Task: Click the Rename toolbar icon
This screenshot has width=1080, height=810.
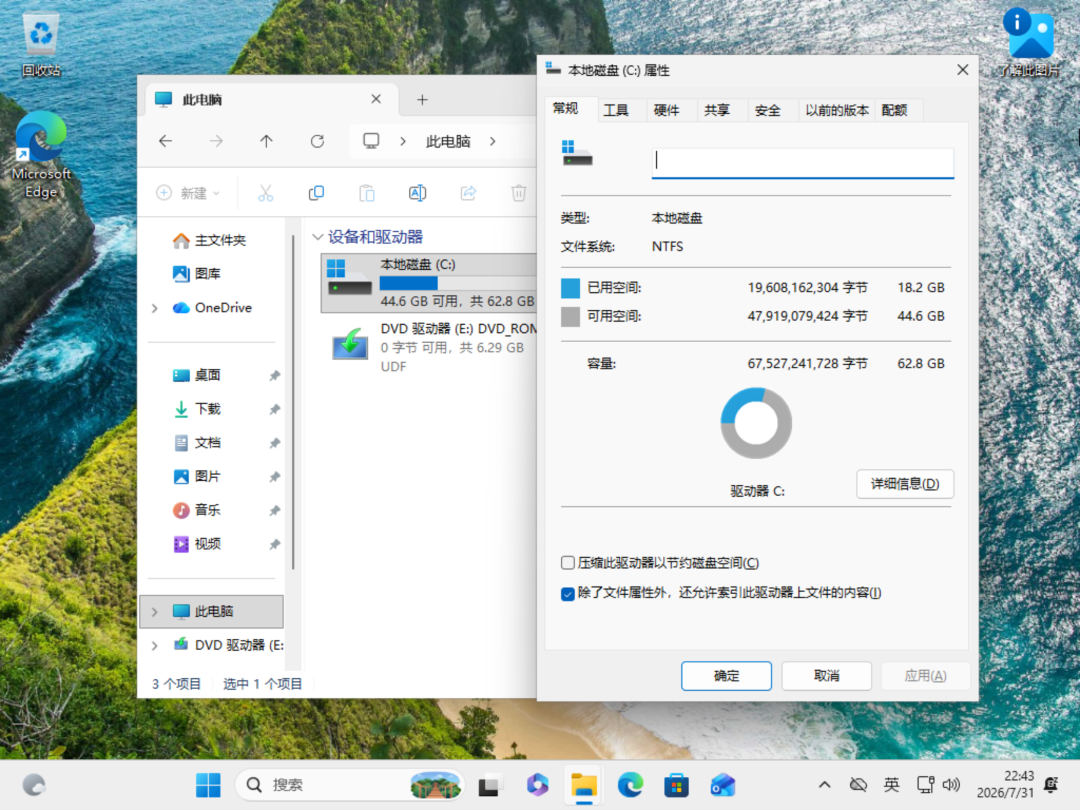Action: click(417, 193)
